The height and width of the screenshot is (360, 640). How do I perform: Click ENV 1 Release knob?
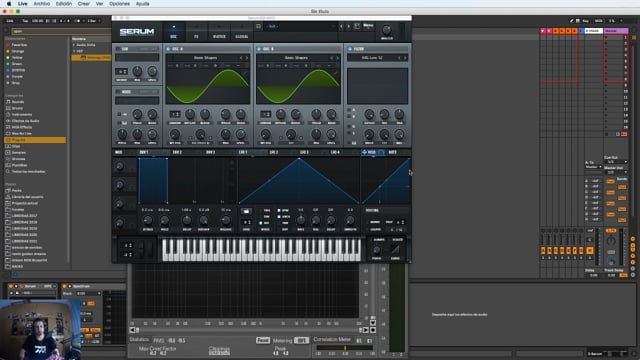(x=225, y=220)
